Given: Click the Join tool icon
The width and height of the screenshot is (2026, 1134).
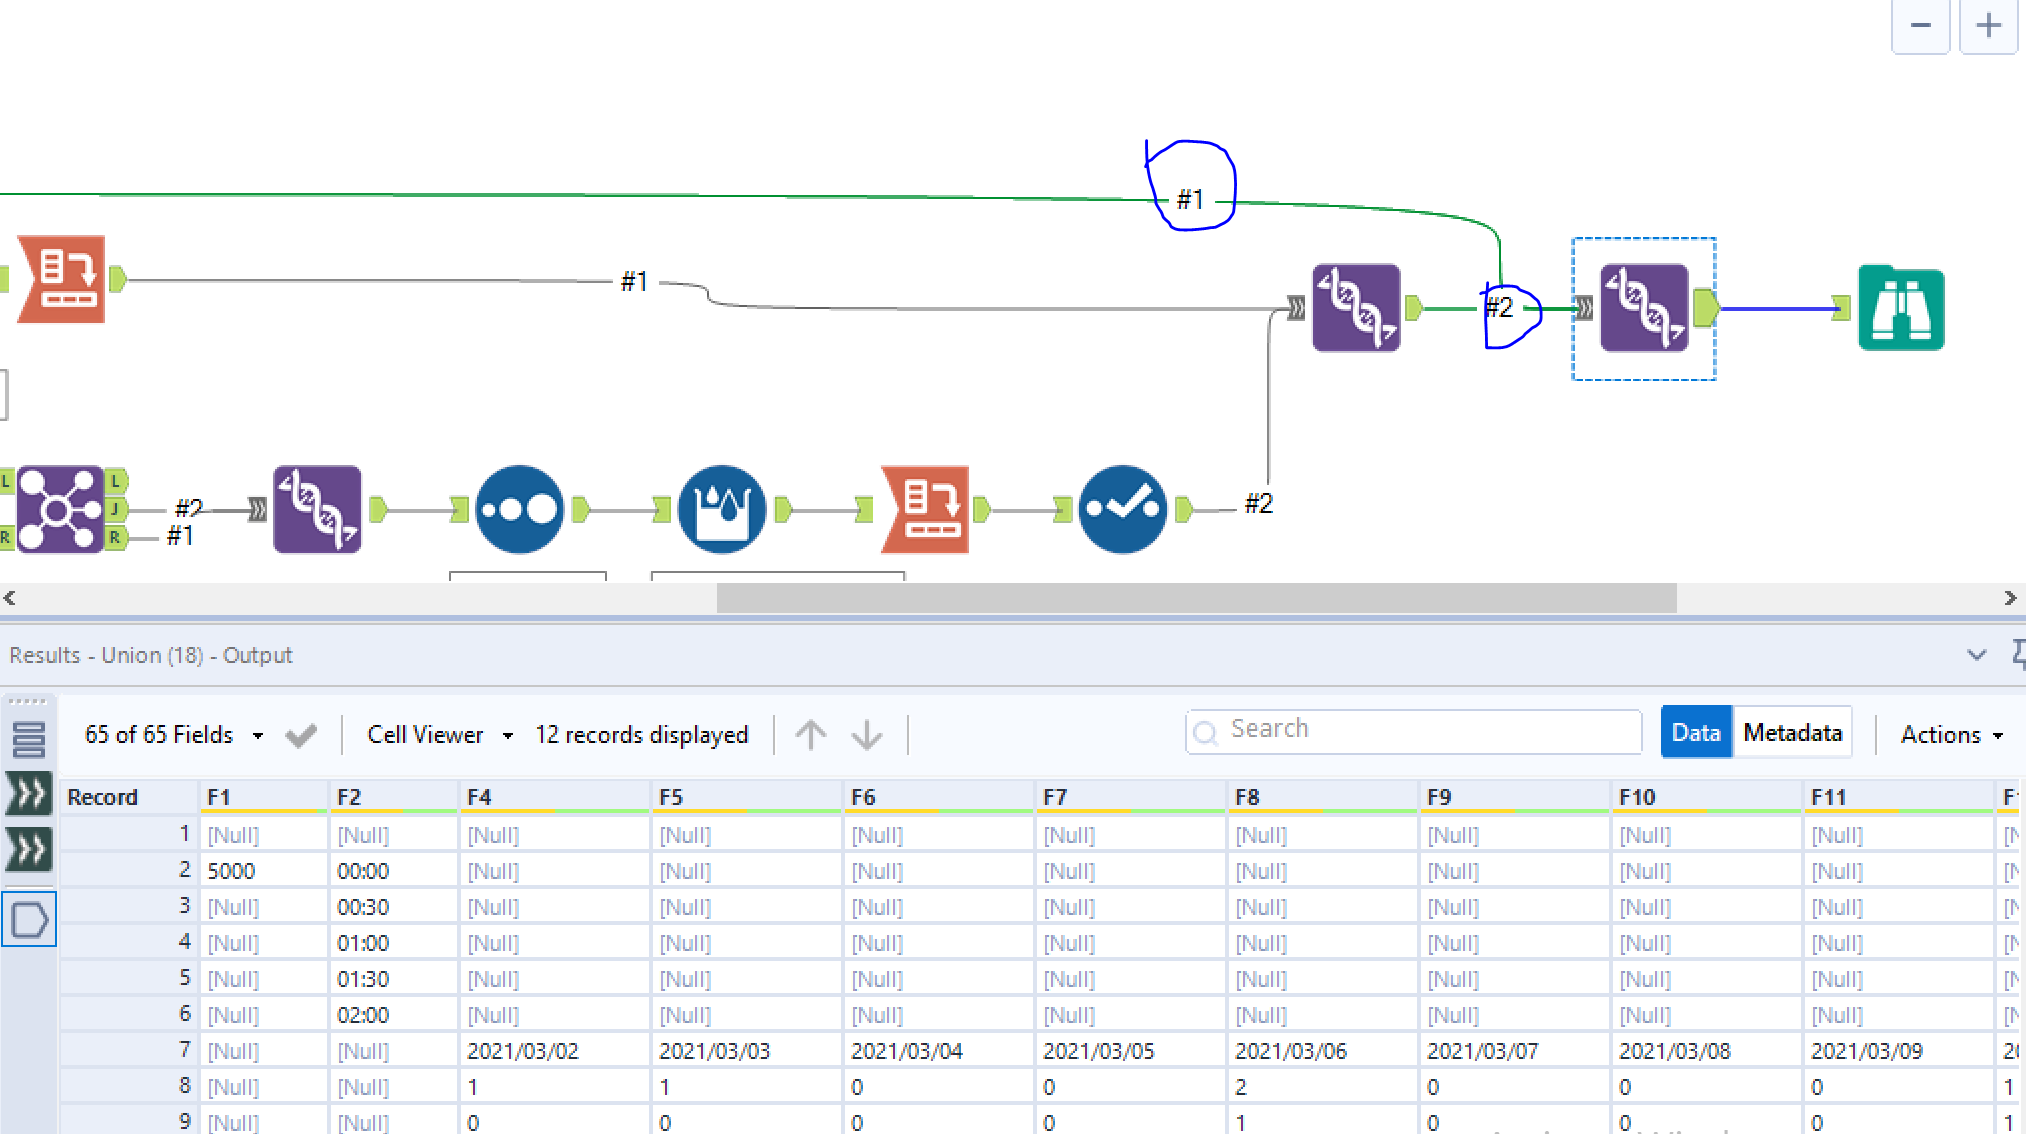Looking at the screenshot, I should tap(60, 509).
